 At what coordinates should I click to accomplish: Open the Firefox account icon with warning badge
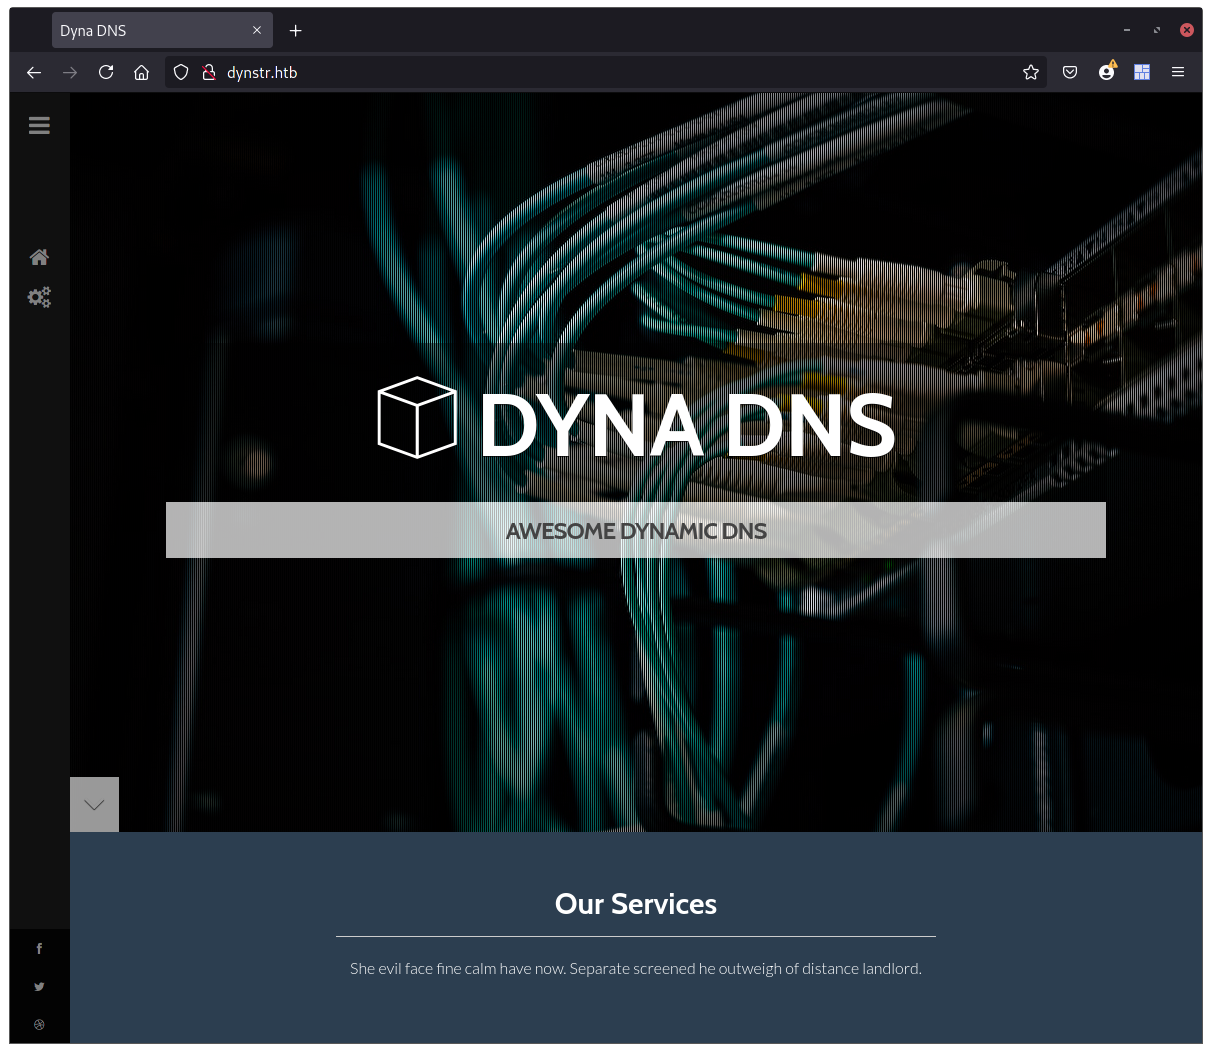coord(1106,72)
